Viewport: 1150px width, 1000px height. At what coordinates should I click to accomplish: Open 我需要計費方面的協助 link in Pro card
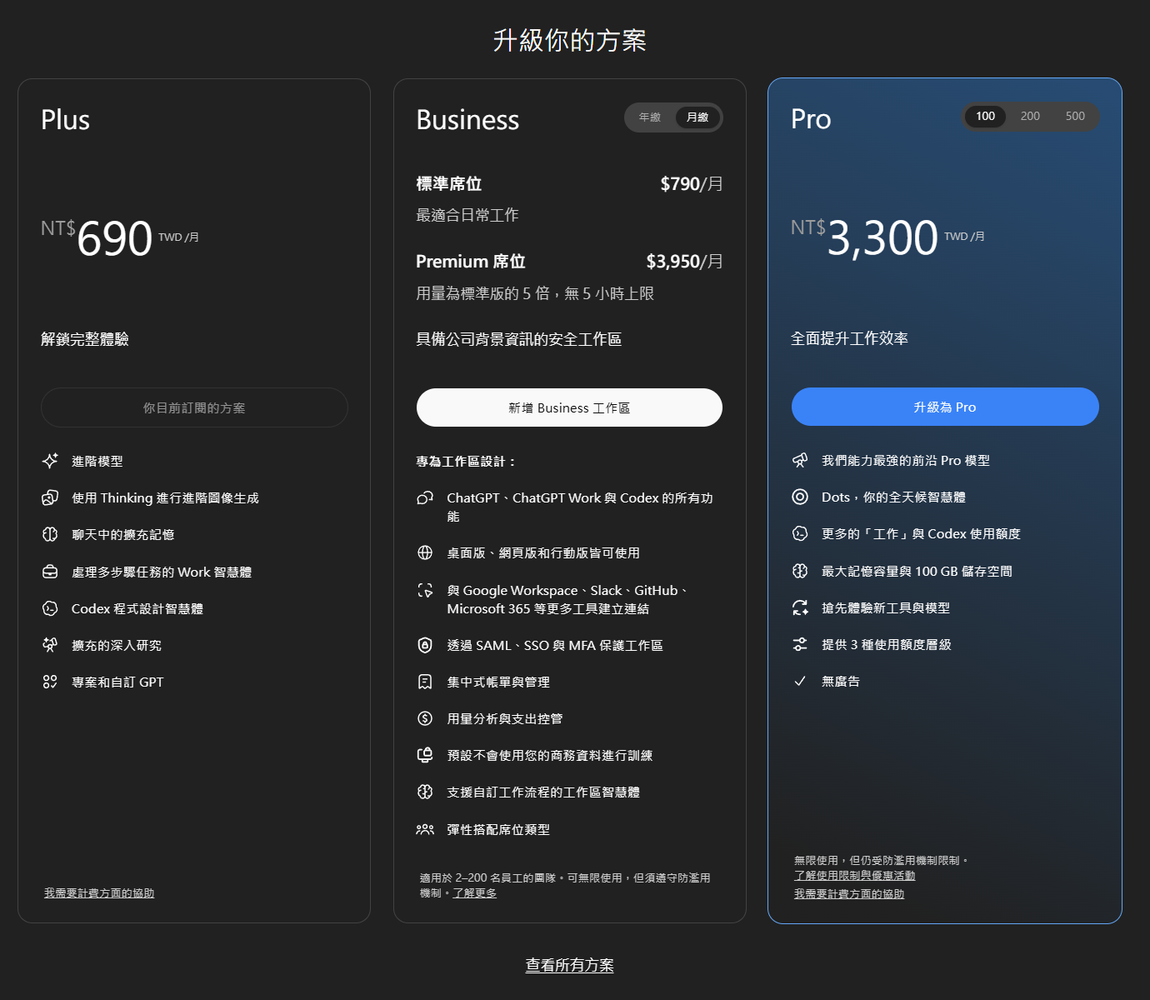point(849,894)
